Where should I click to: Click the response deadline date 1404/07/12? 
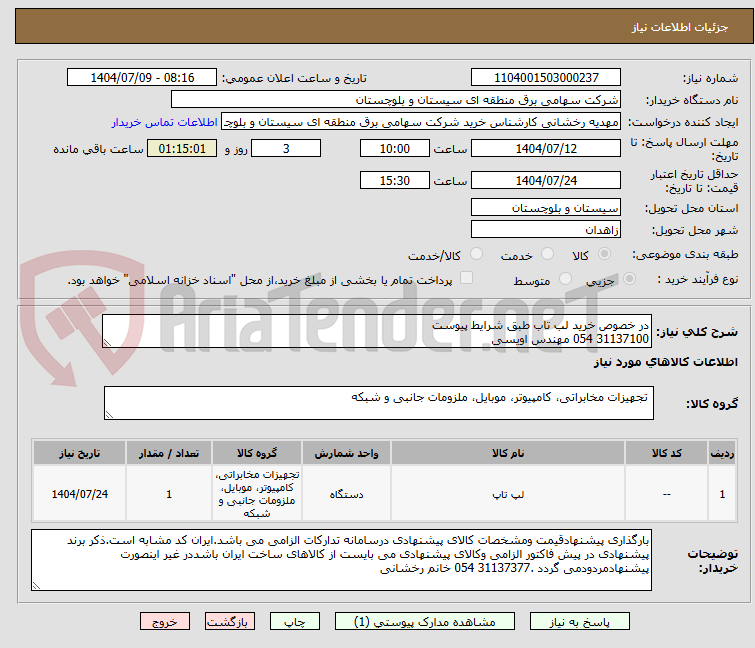click(x=546, y=148)
